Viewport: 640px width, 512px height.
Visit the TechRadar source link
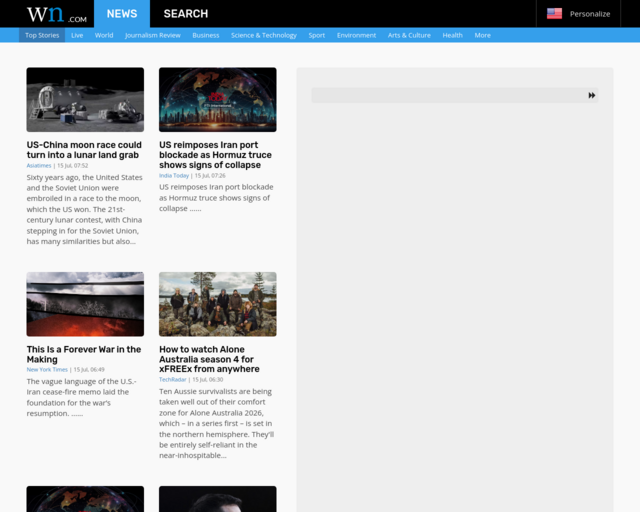click(x=173, y=379)
